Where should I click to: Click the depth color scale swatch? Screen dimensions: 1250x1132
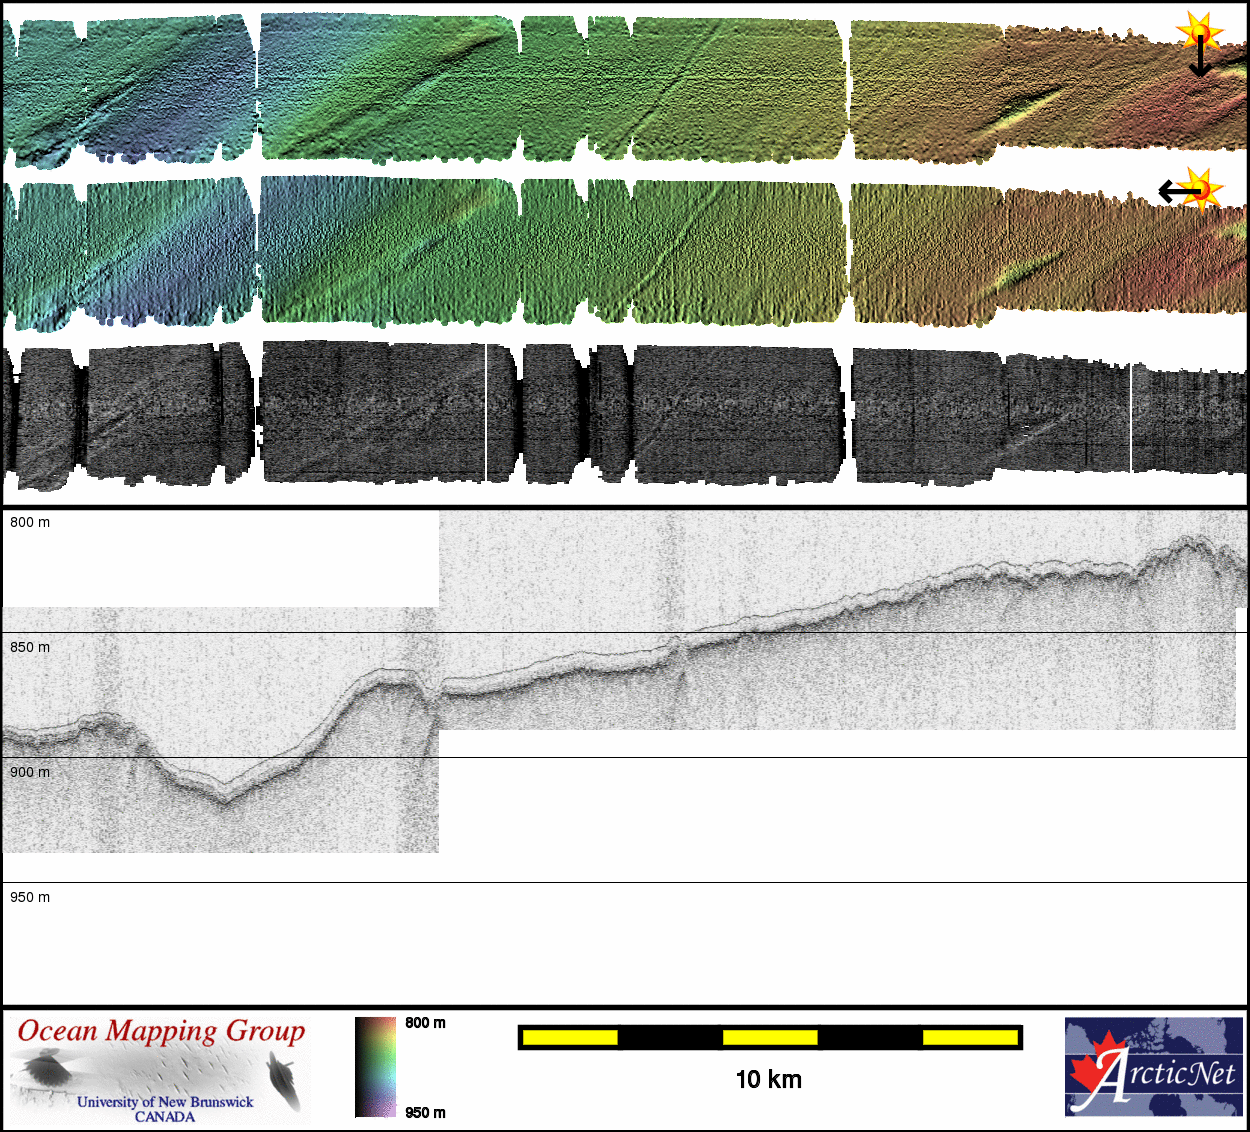click(x=376, y=1067)
